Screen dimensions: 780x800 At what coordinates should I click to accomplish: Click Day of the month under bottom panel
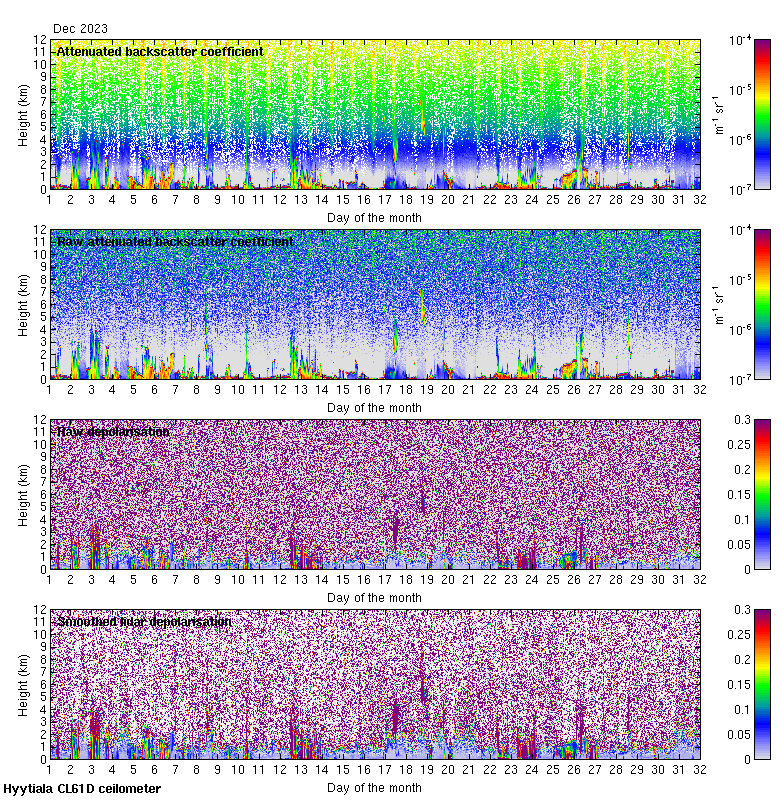point(374,787)
